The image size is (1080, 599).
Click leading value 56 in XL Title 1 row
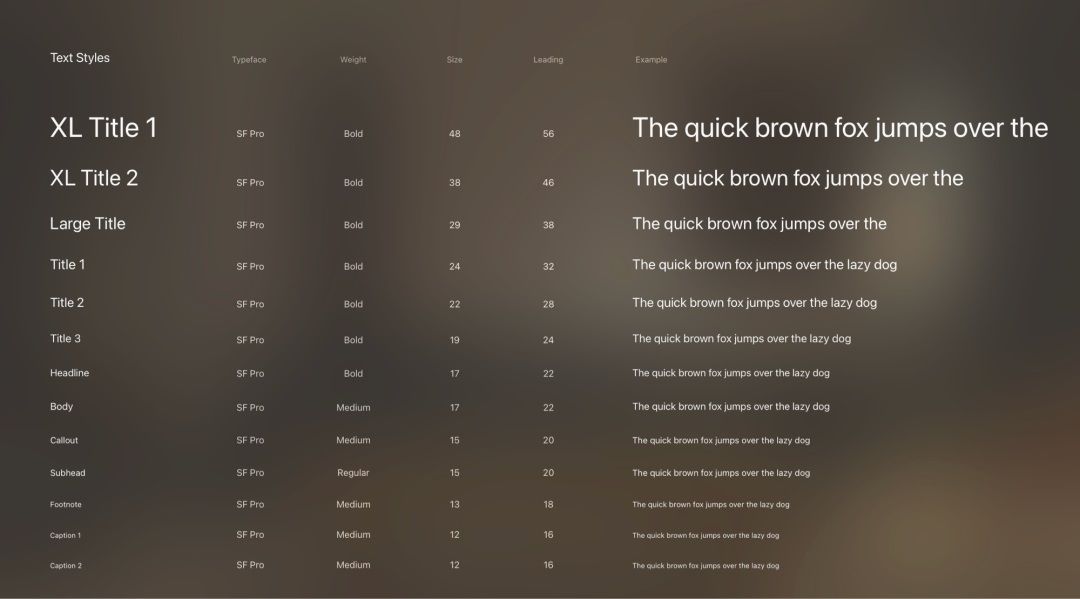(548, 134)
